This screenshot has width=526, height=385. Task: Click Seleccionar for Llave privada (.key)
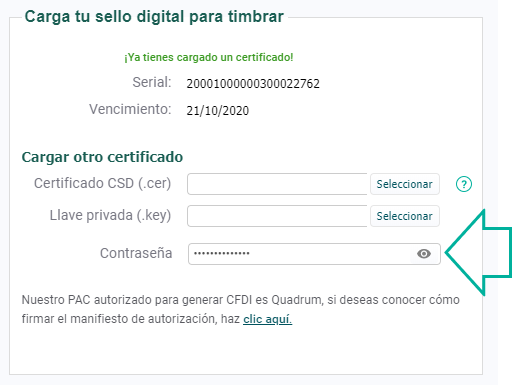click(x=405, y=216)
